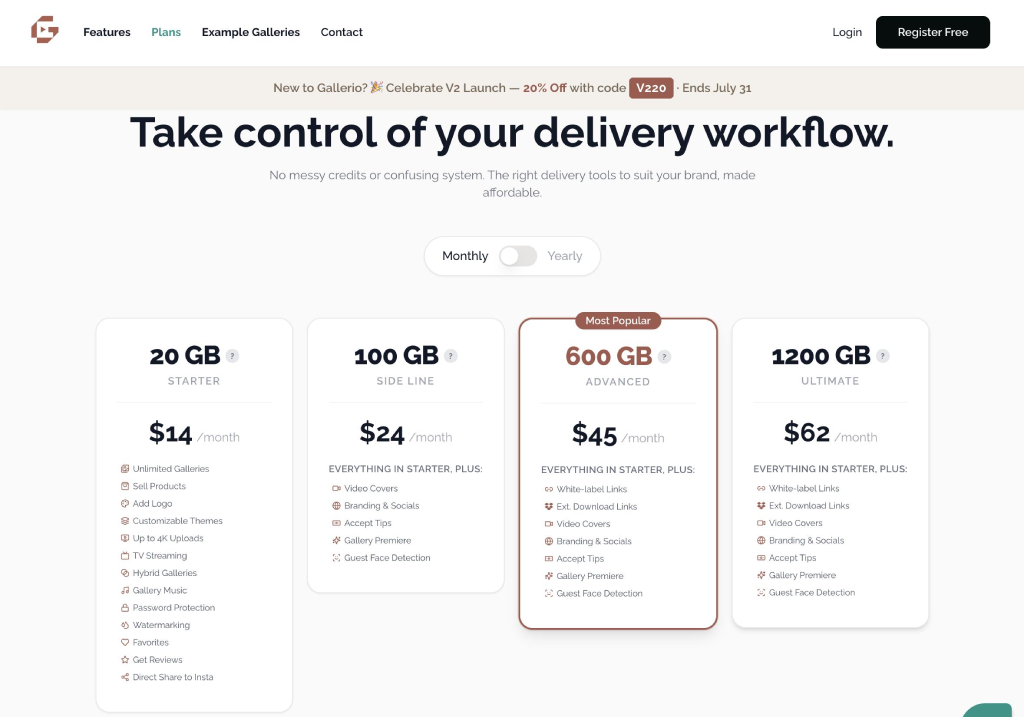Click the help icon beside 20 GB
This screenshot has height=717, width=1024.
[x=232, y=356]
